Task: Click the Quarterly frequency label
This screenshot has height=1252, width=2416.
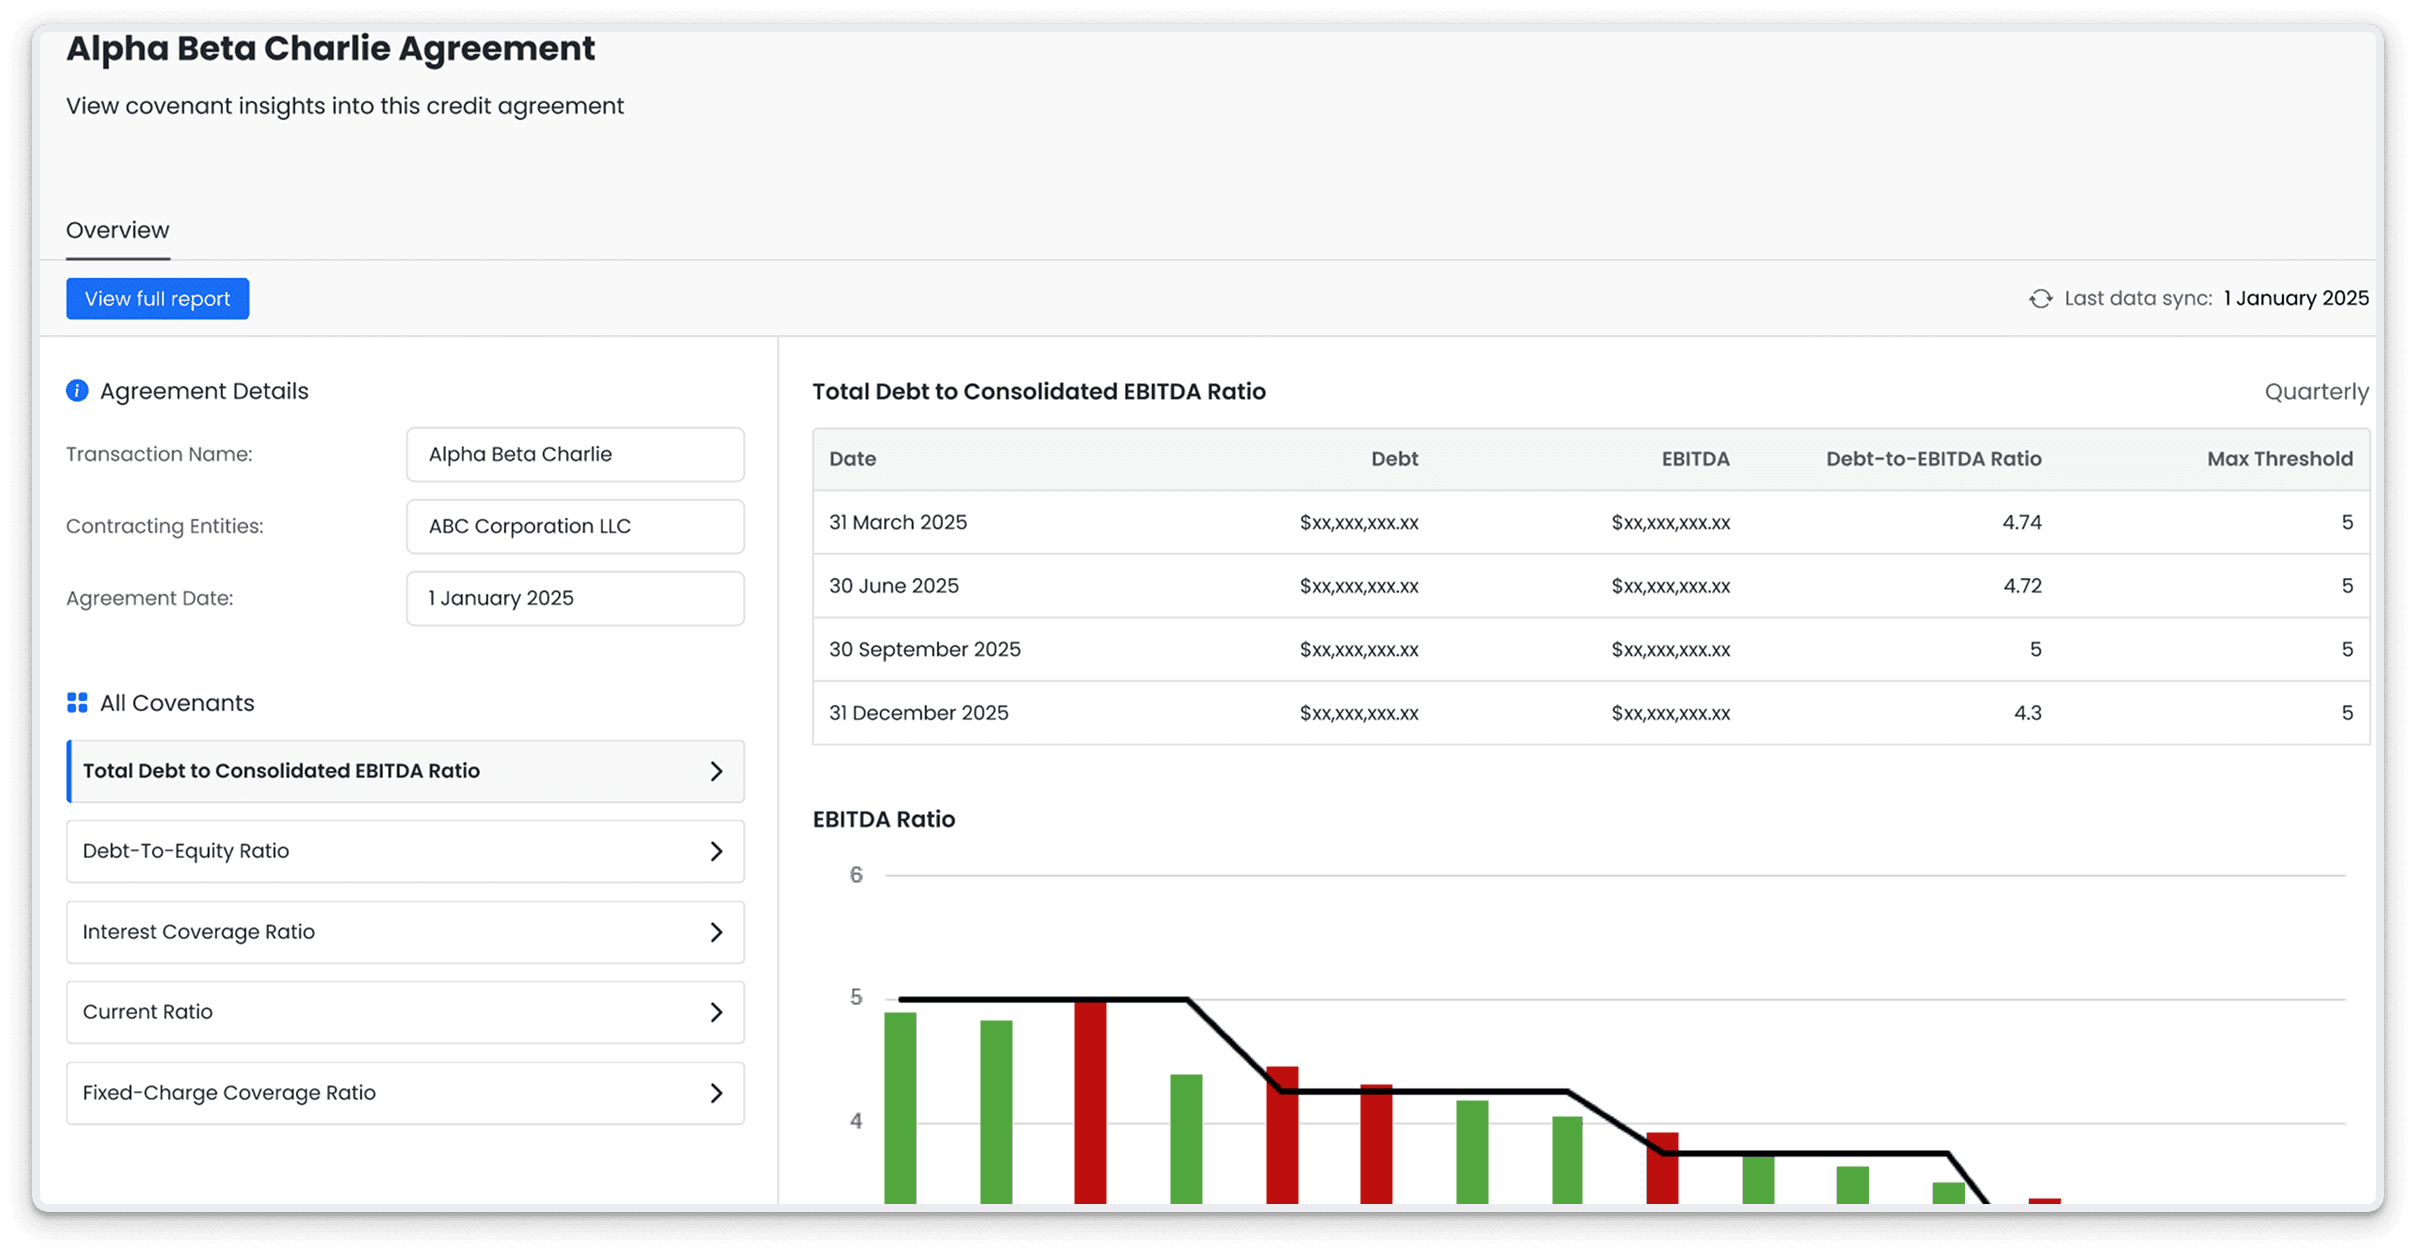Action: coord(2316,392)
